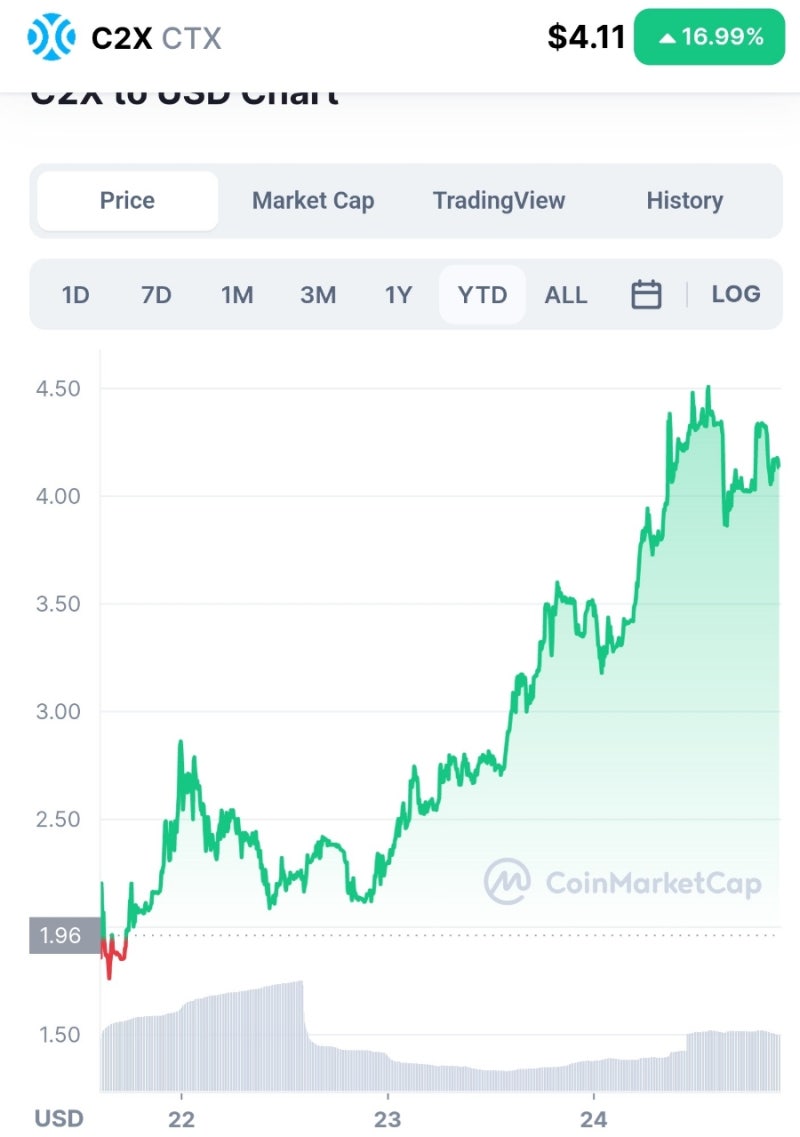The width and height of the screenshot is (800, 1137).
Task: Open the TradingView chart tab
Action: (499, 201)
